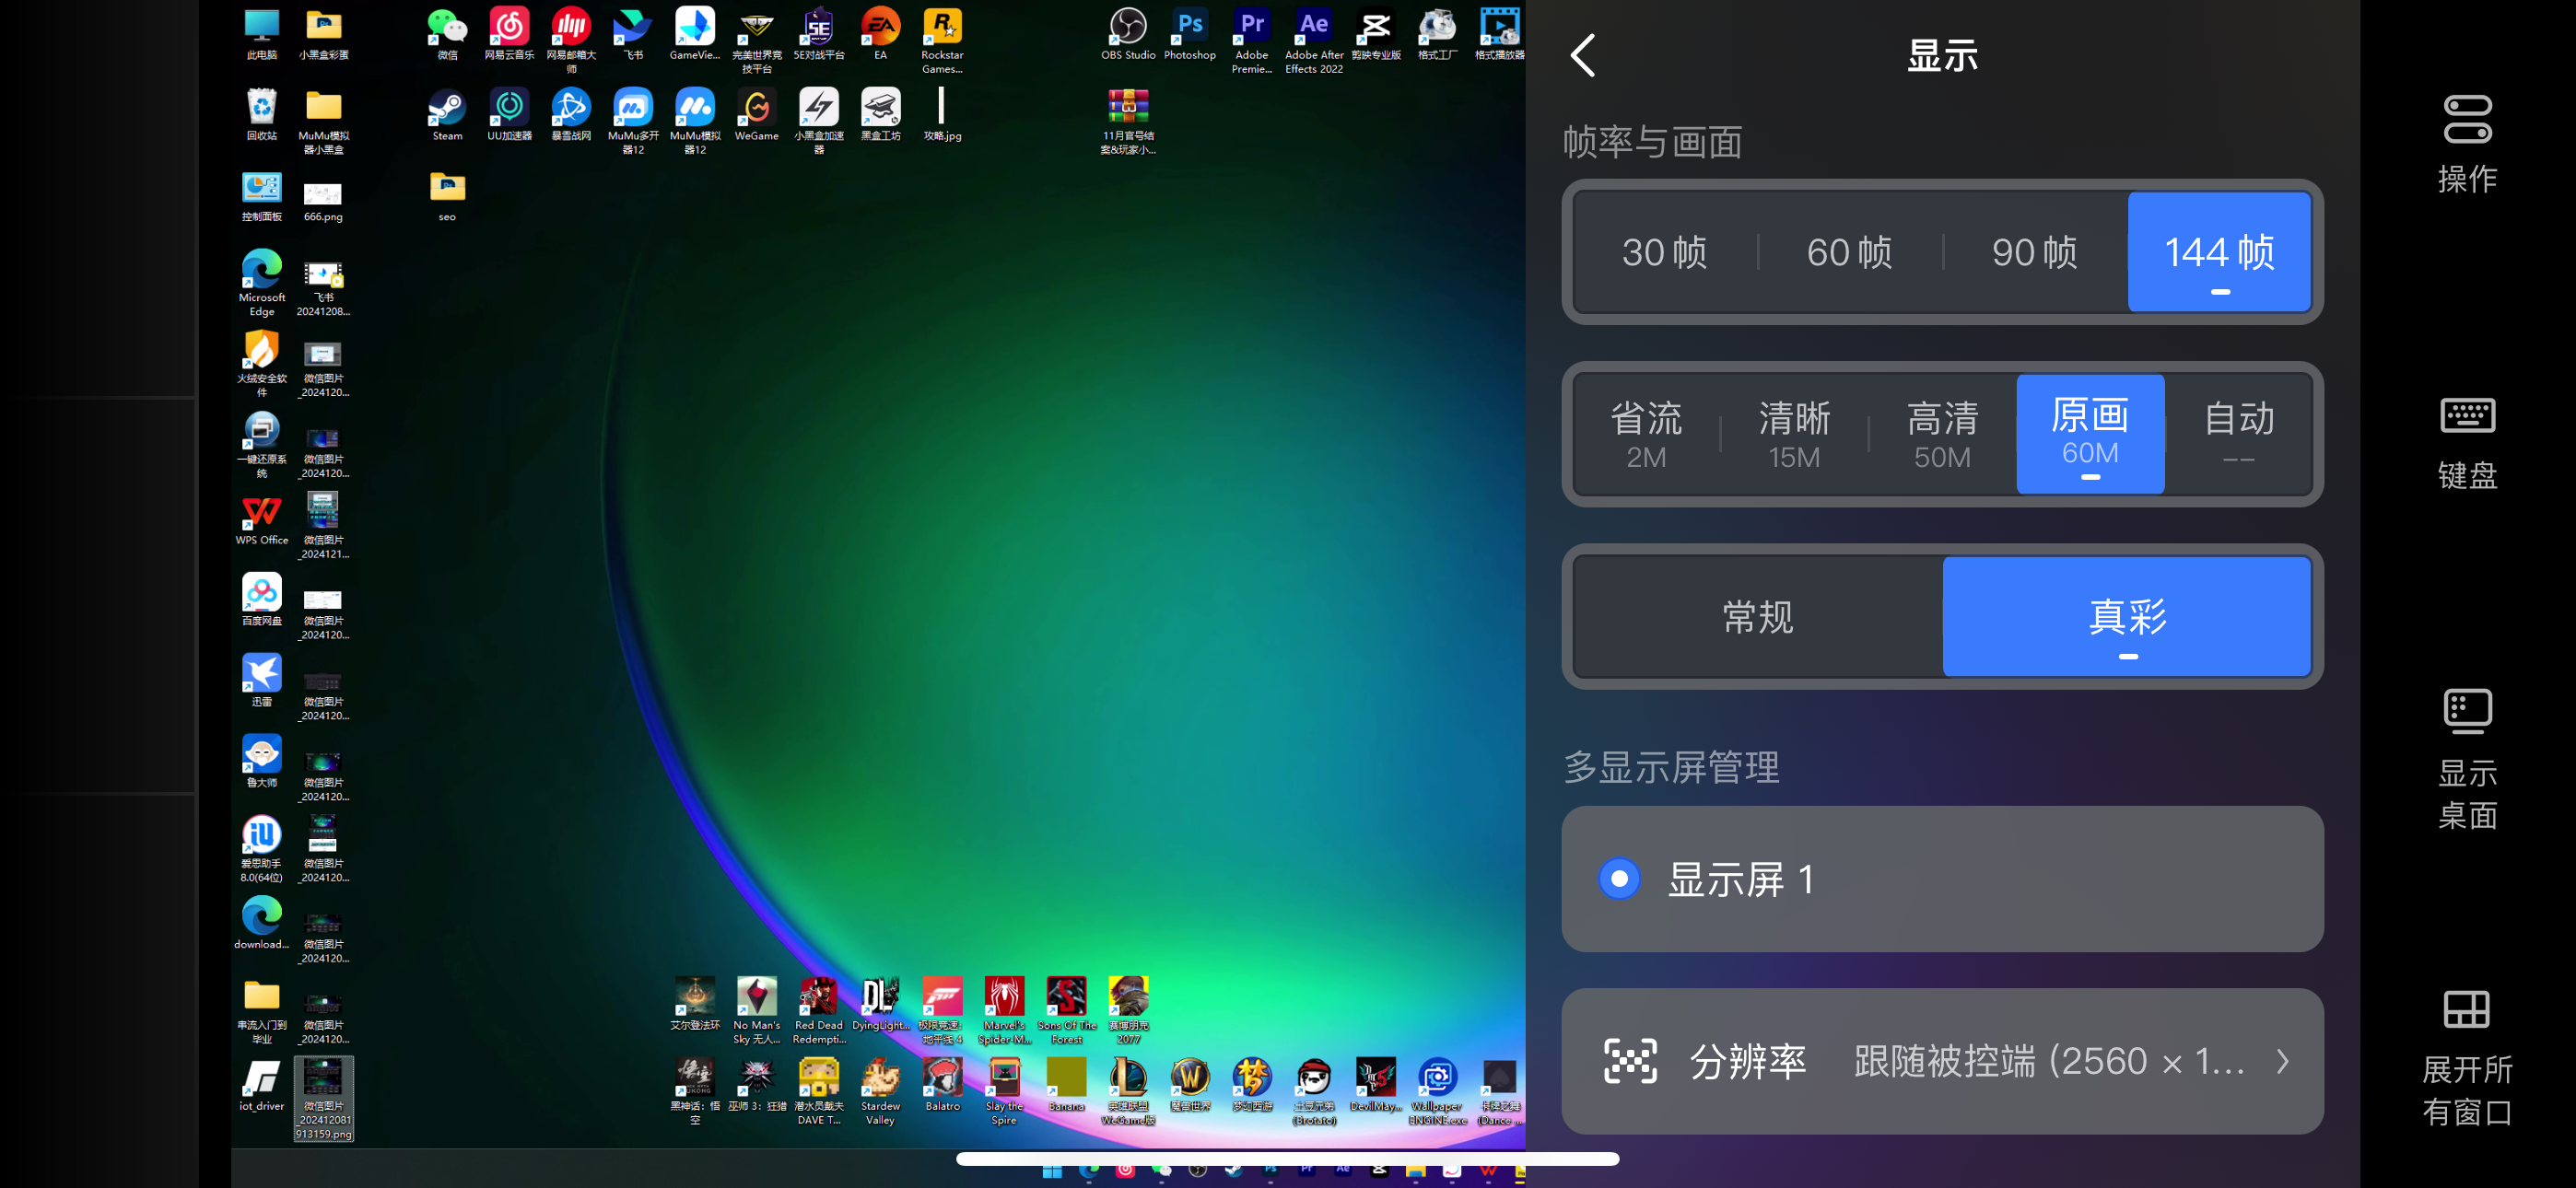Open EA desktop icon
2576x1188 pixels.
tap(880, 34)
